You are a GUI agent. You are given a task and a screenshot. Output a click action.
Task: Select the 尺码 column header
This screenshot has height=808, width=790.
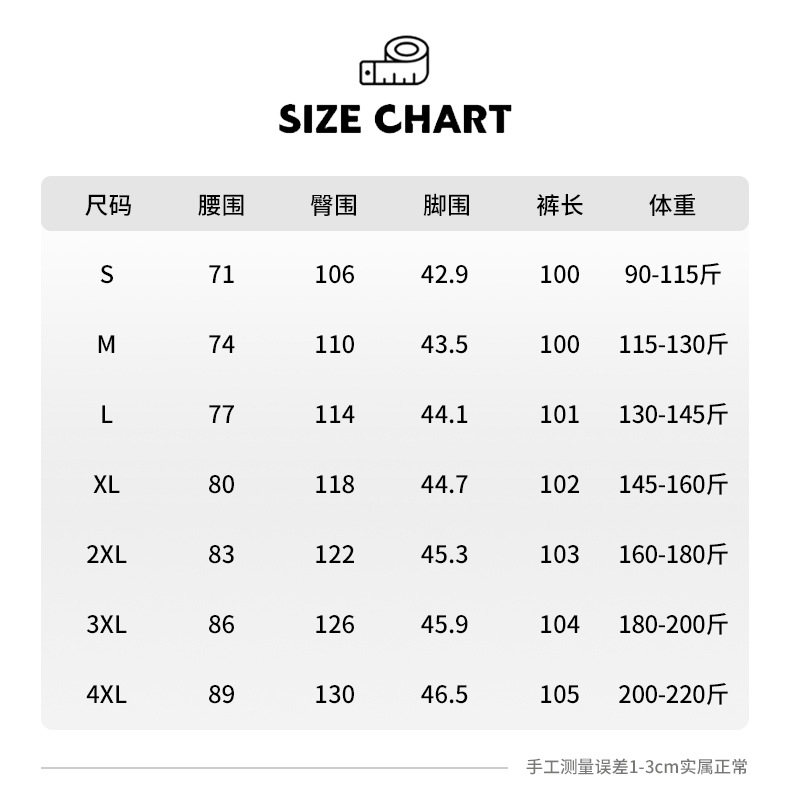[107, 205]
